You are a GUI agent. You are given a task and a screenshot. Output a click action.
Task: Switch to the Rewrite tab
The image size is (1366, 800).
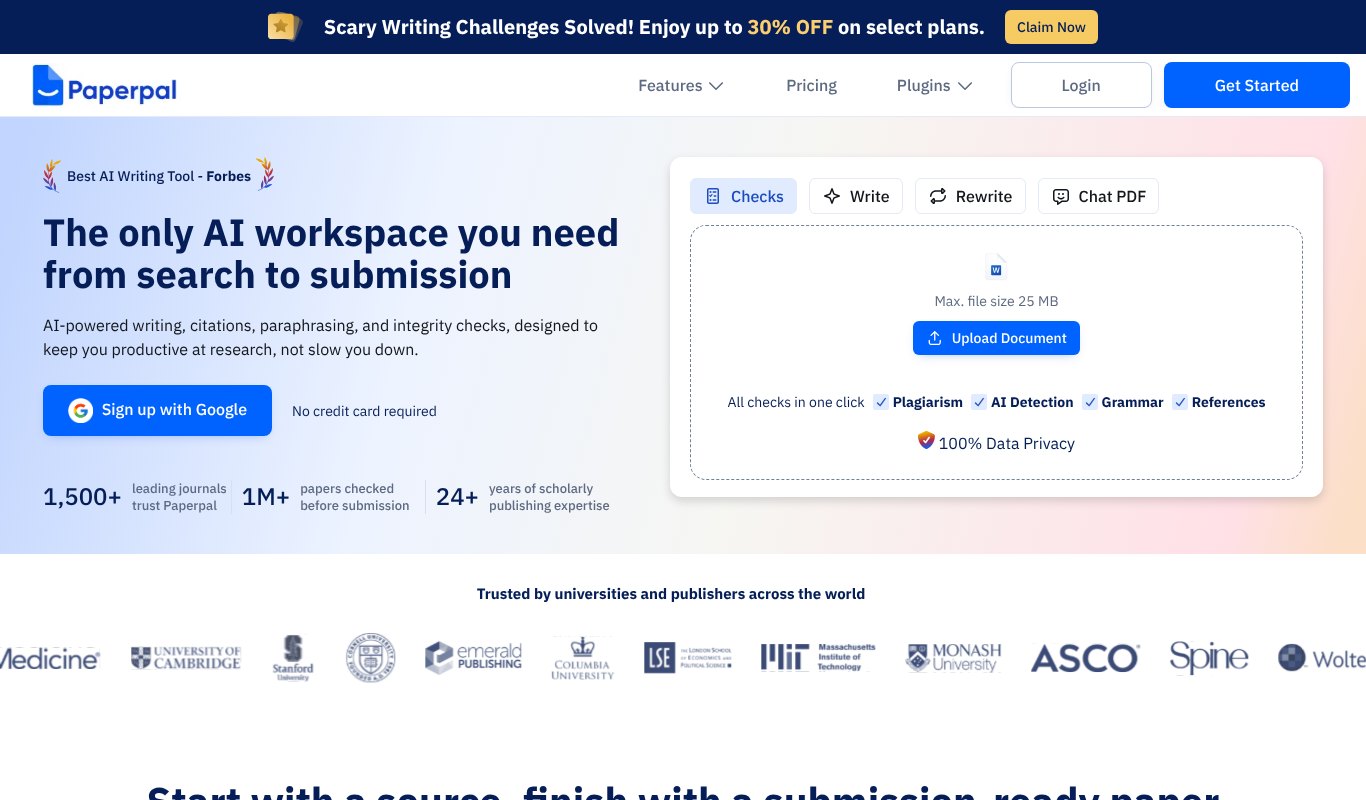pyautogui.click(x=971, y=196)
